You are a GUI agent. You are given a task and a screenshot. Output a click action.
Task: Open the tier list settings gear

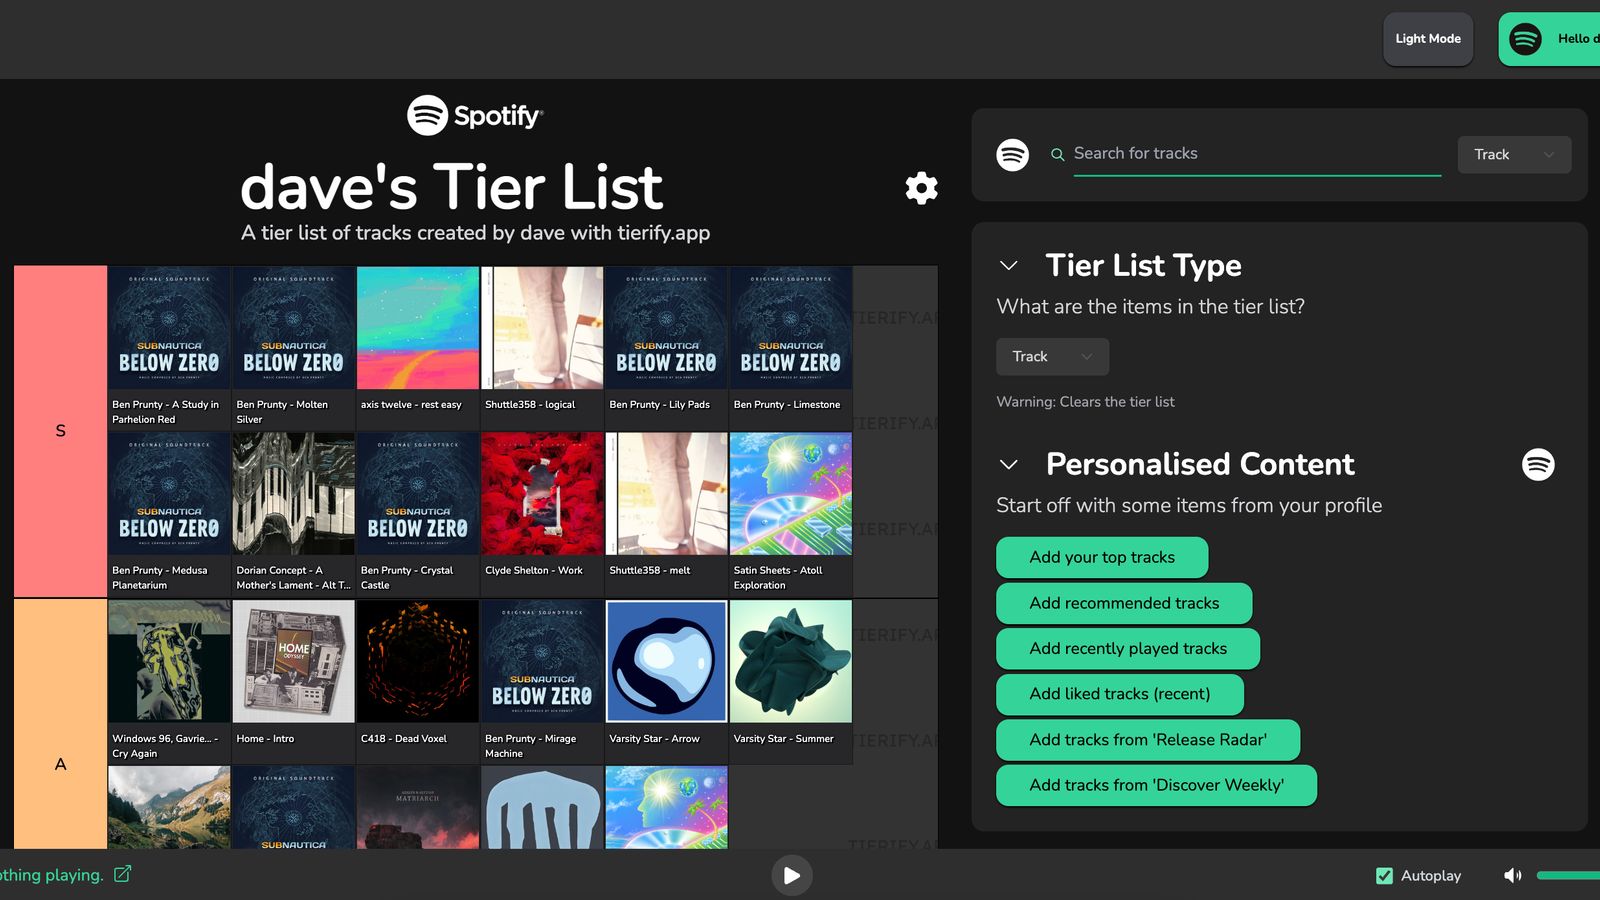[x=921, y=188]
